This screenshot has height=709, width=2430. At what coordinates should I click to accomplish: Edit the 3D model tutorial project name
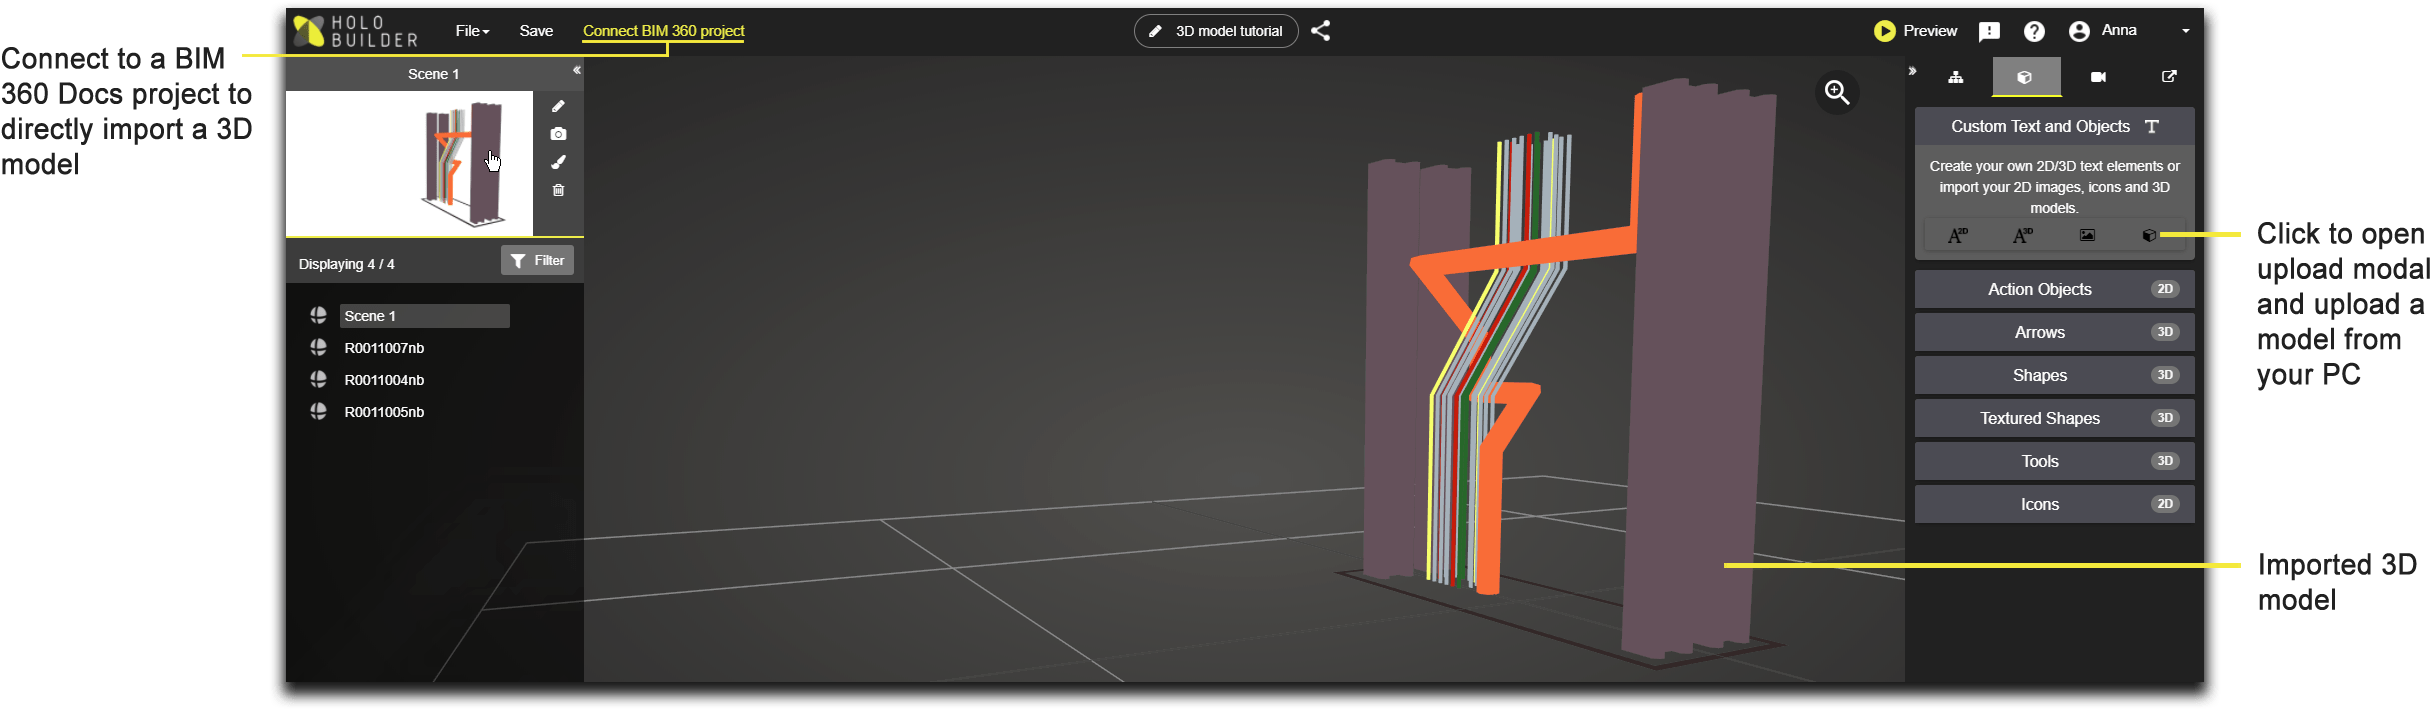(x=1216, y=31)
